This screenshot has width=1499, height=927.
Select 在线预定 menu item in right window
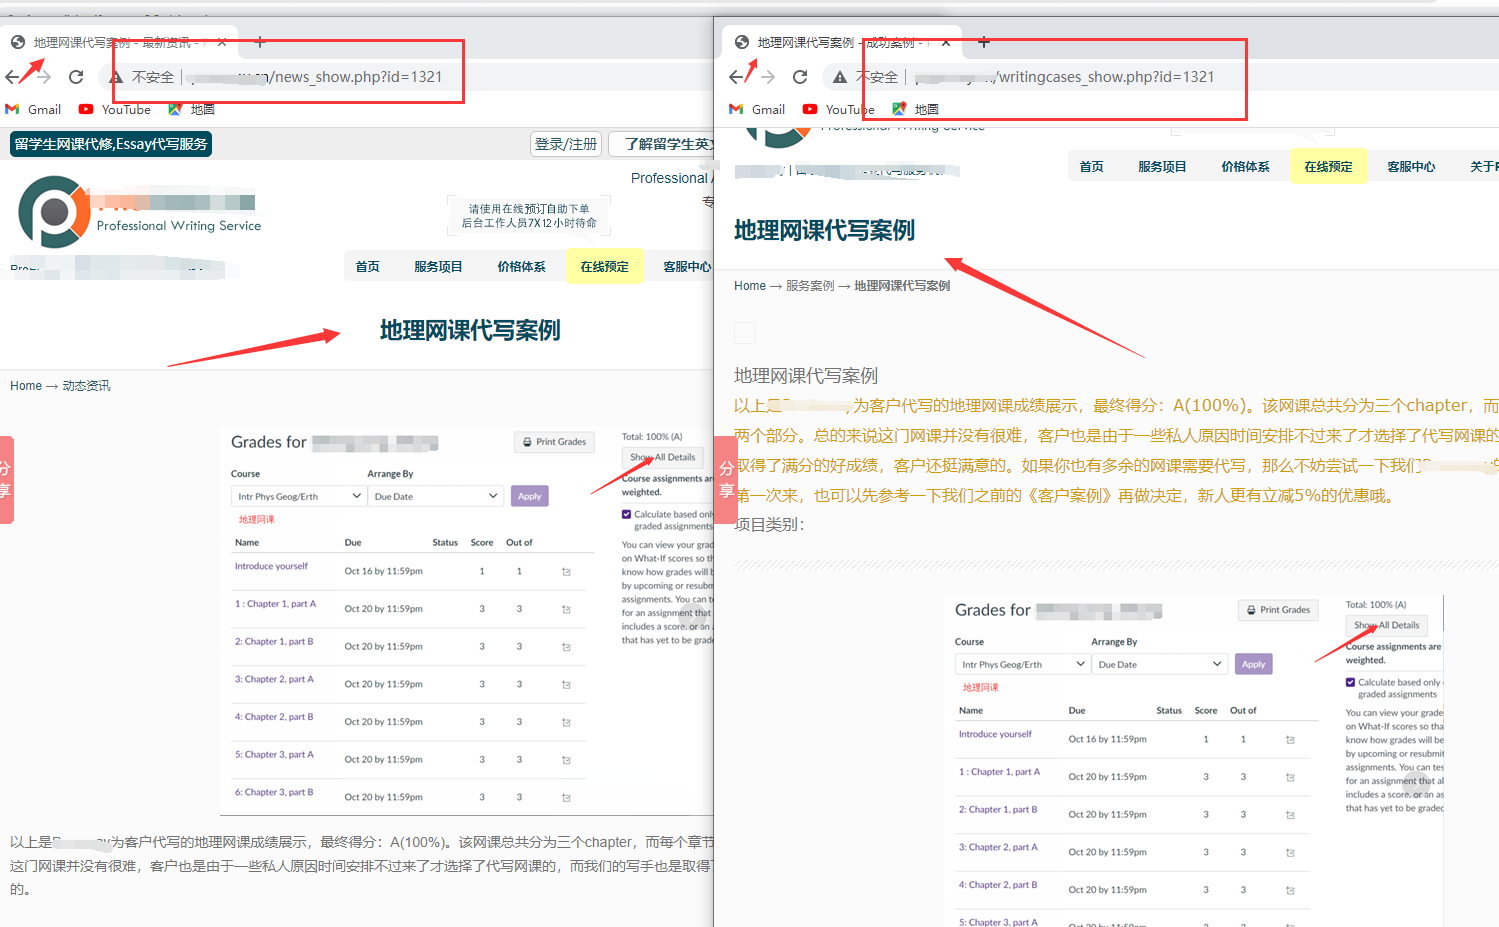point(1328,167)
